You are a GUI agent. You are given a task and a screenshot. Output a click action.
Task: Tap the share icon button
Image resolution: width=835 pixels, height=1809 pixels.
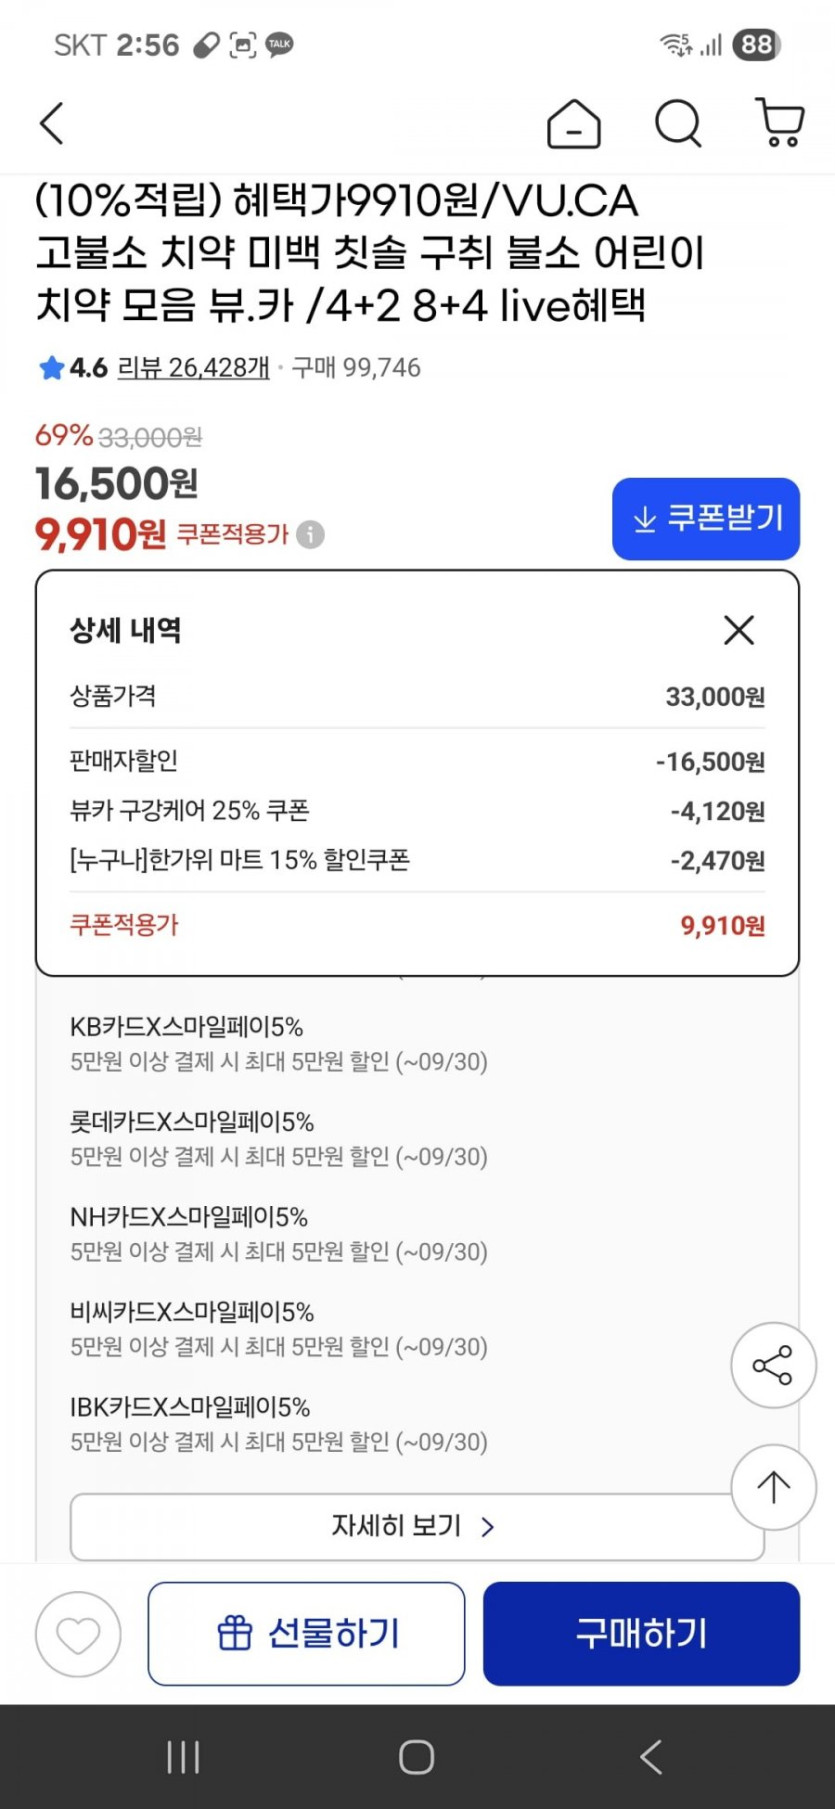click(773, 1365)
